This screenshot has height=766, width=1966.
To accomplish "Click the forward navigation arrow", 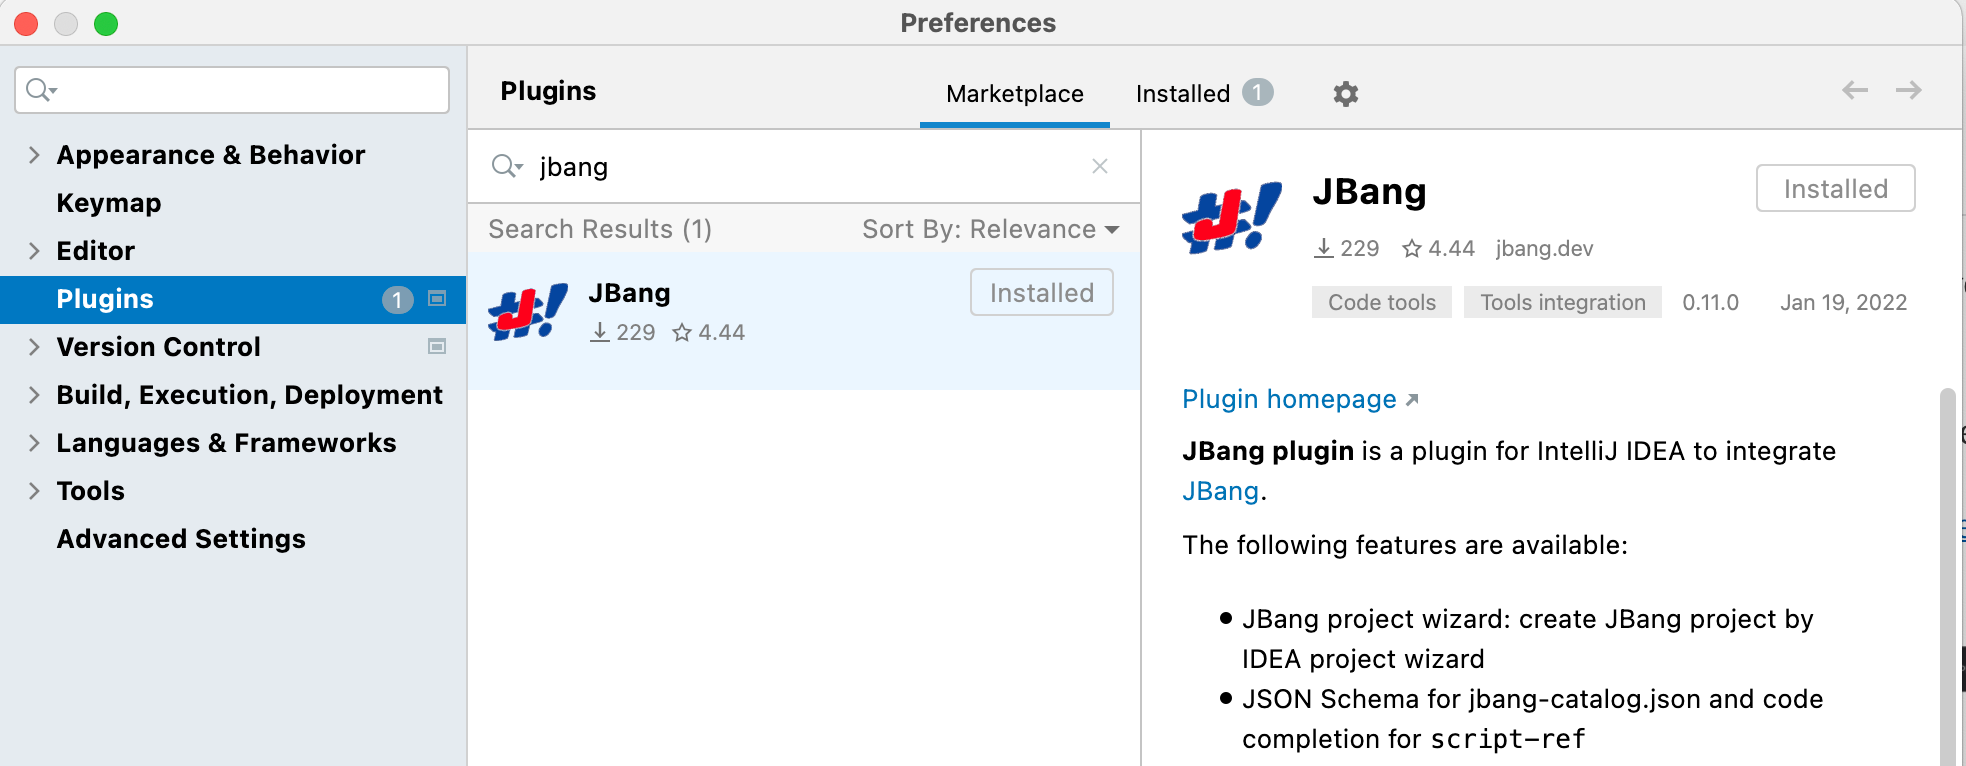I will (1909, 90).
